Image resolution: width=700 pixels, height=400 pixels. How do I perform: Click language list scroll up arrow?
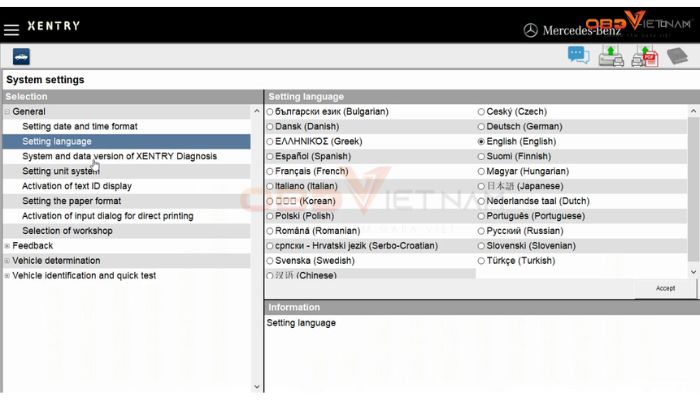pyautogui.click(x=693, y=111)
